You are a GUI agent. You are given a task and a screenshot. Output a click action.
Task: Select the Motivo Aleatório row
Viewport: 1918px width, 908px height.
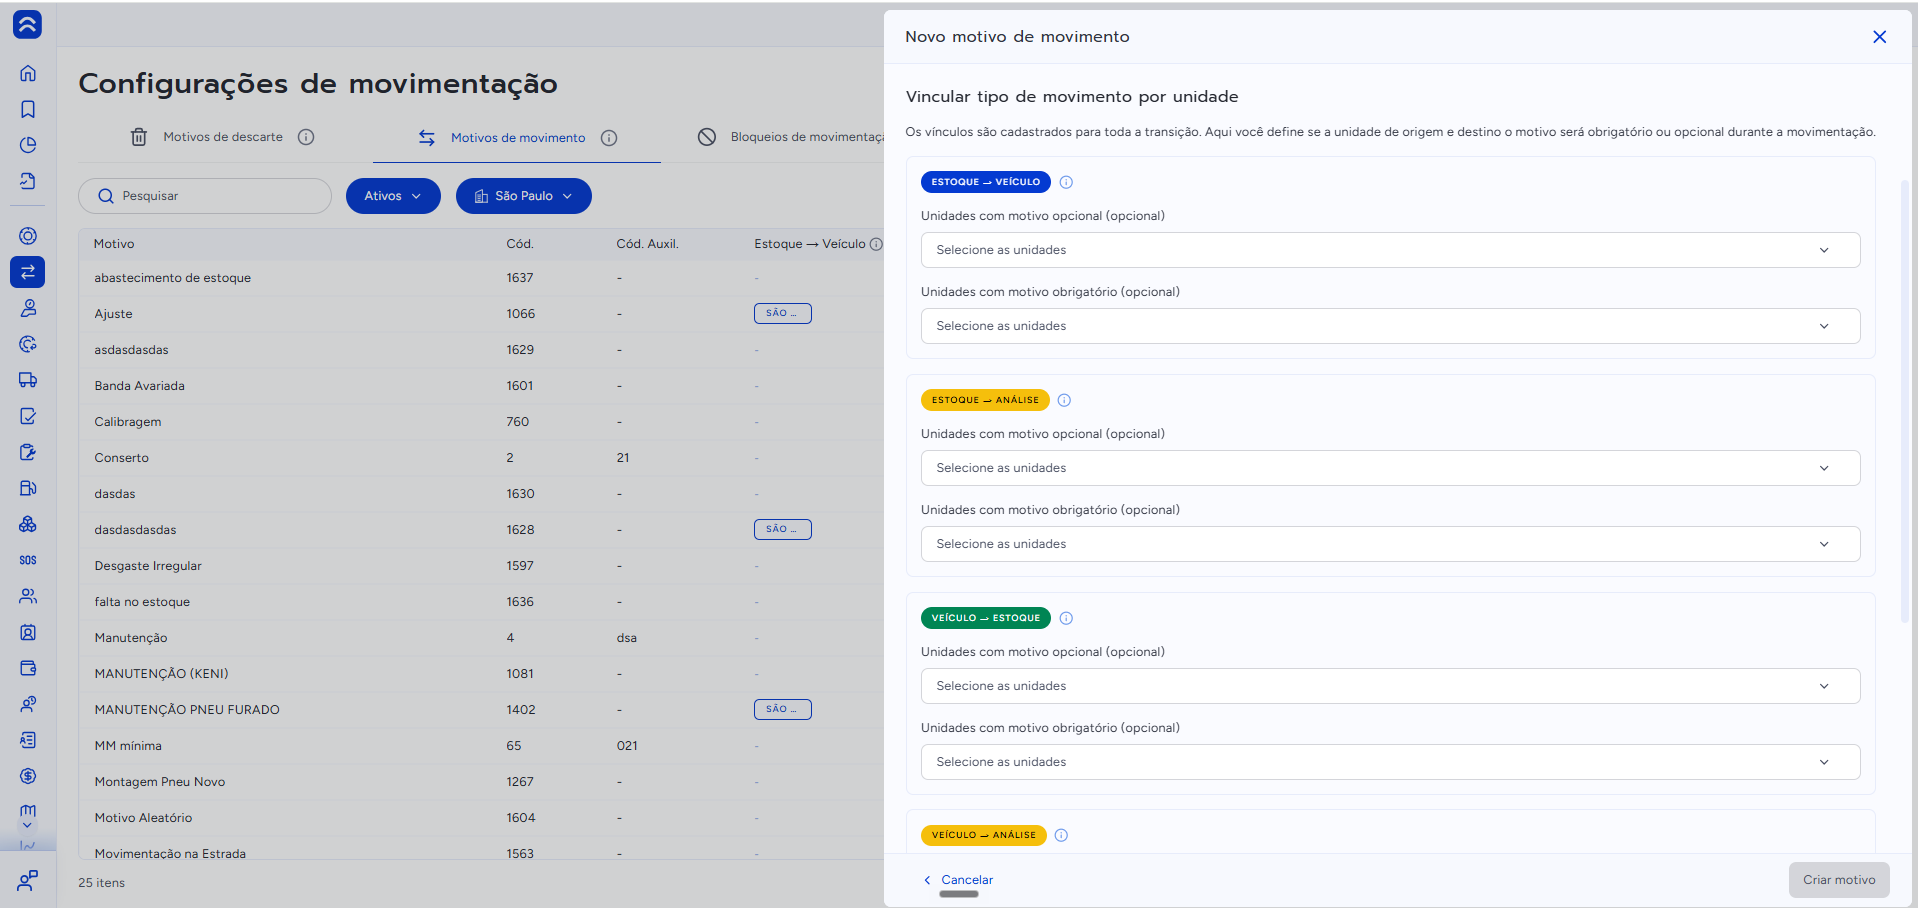pyautogui.click(x=481, y=818)
